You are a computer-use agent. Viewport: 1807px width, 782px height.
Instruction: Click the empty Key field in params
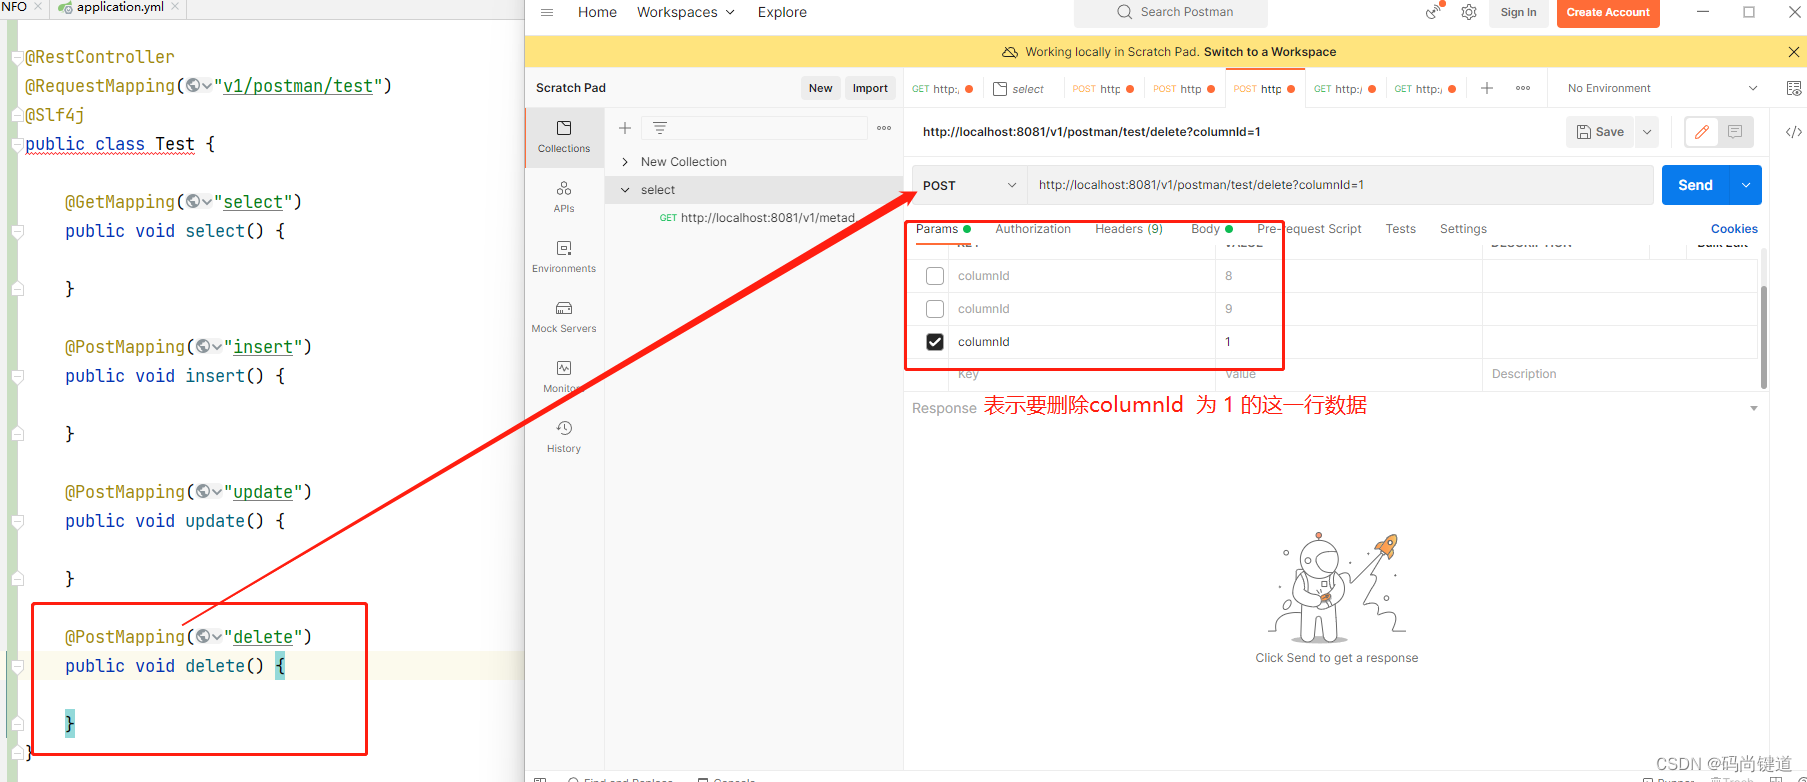click(1081, 374)
